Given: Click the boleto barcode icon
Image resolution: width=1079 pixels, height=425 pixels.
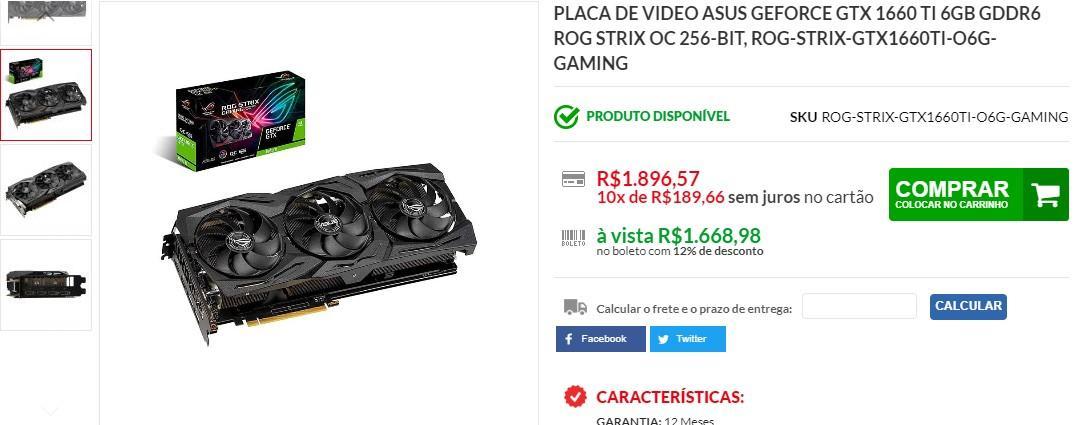Looking at the screenshot, I should [x=573, y=238].
